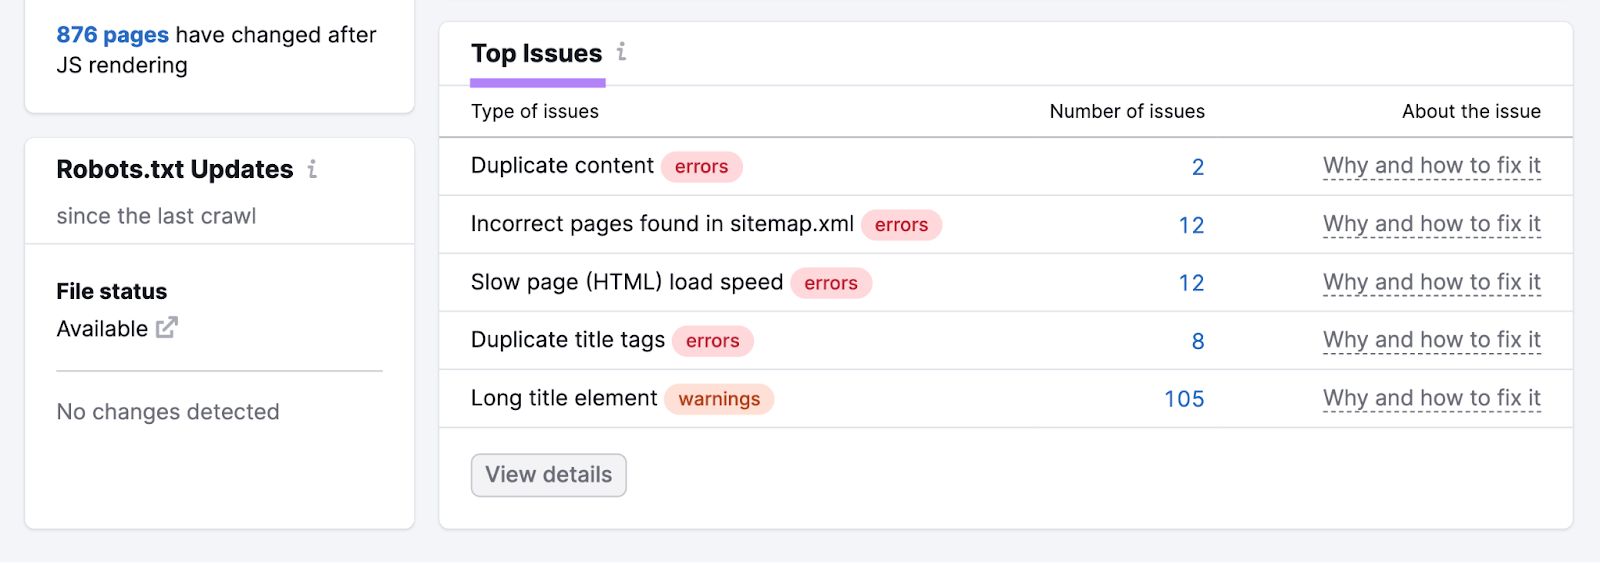Click the Number of issues column header

[1127, 112]
